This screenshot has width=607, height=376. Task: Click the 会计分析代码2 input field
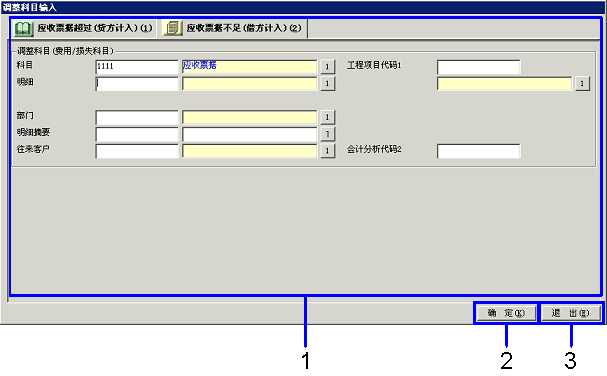click(478, 151)
